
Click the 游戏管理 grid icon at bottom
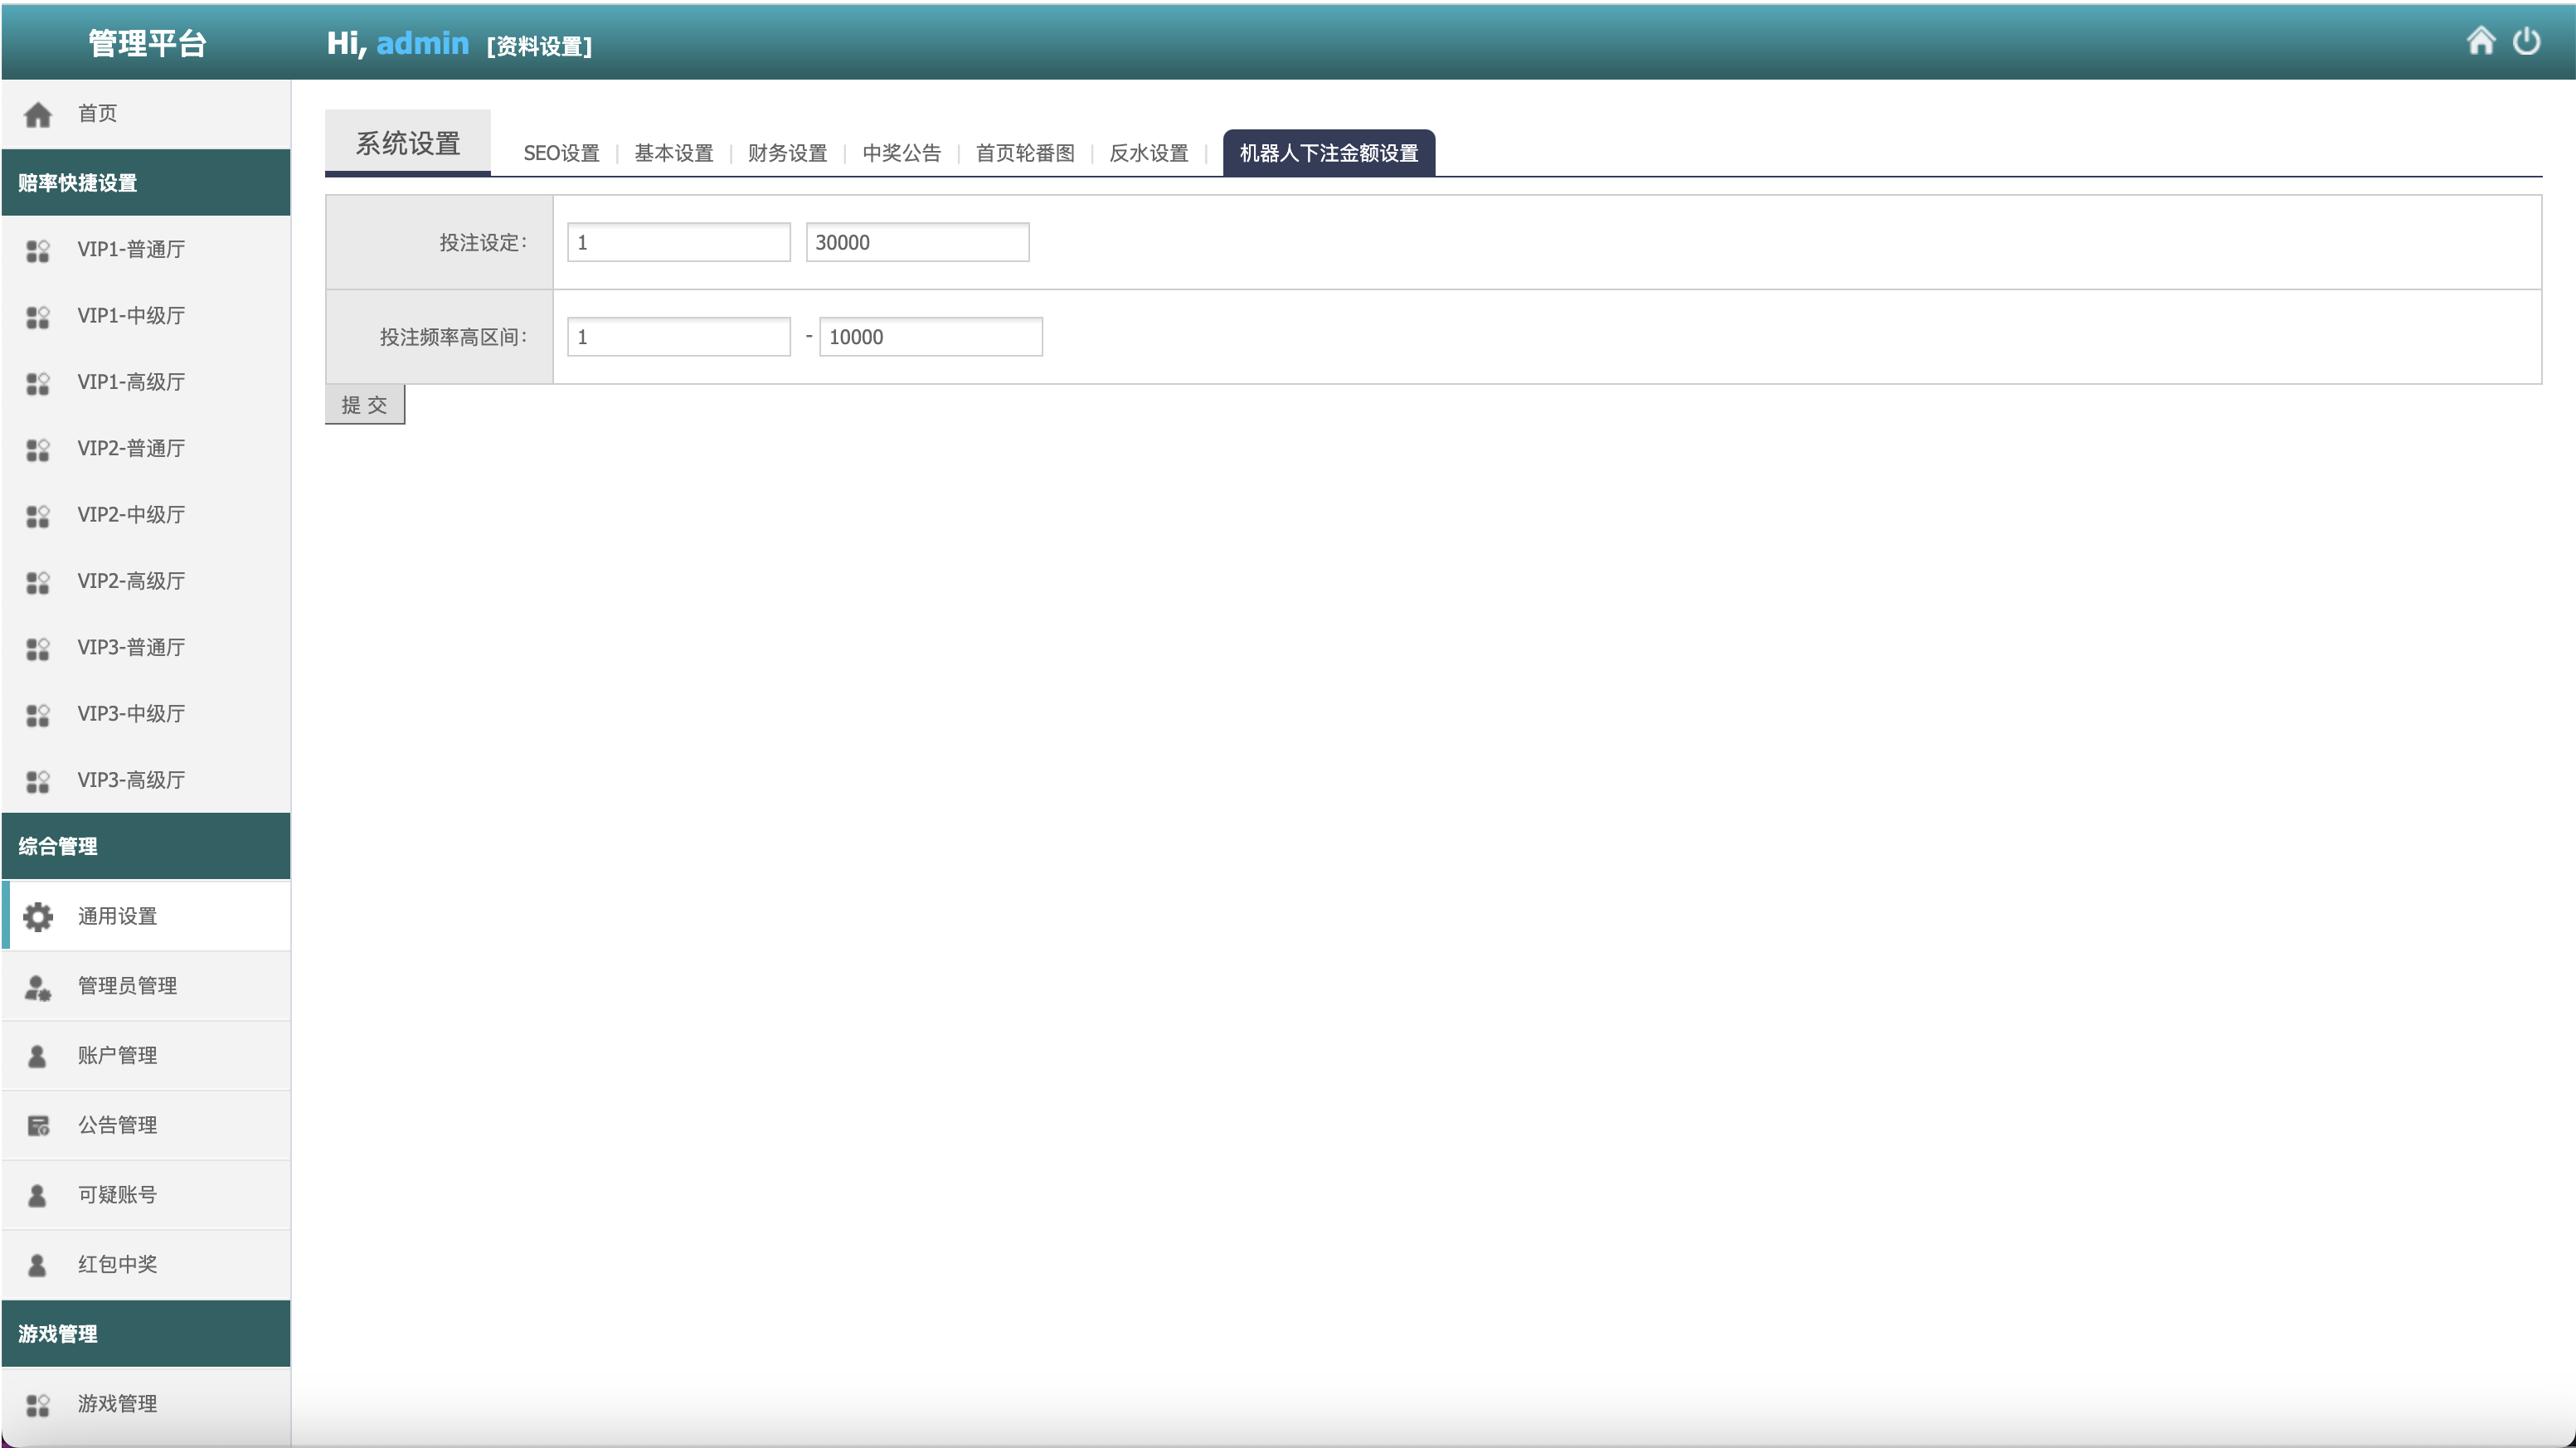point(38,1405)
